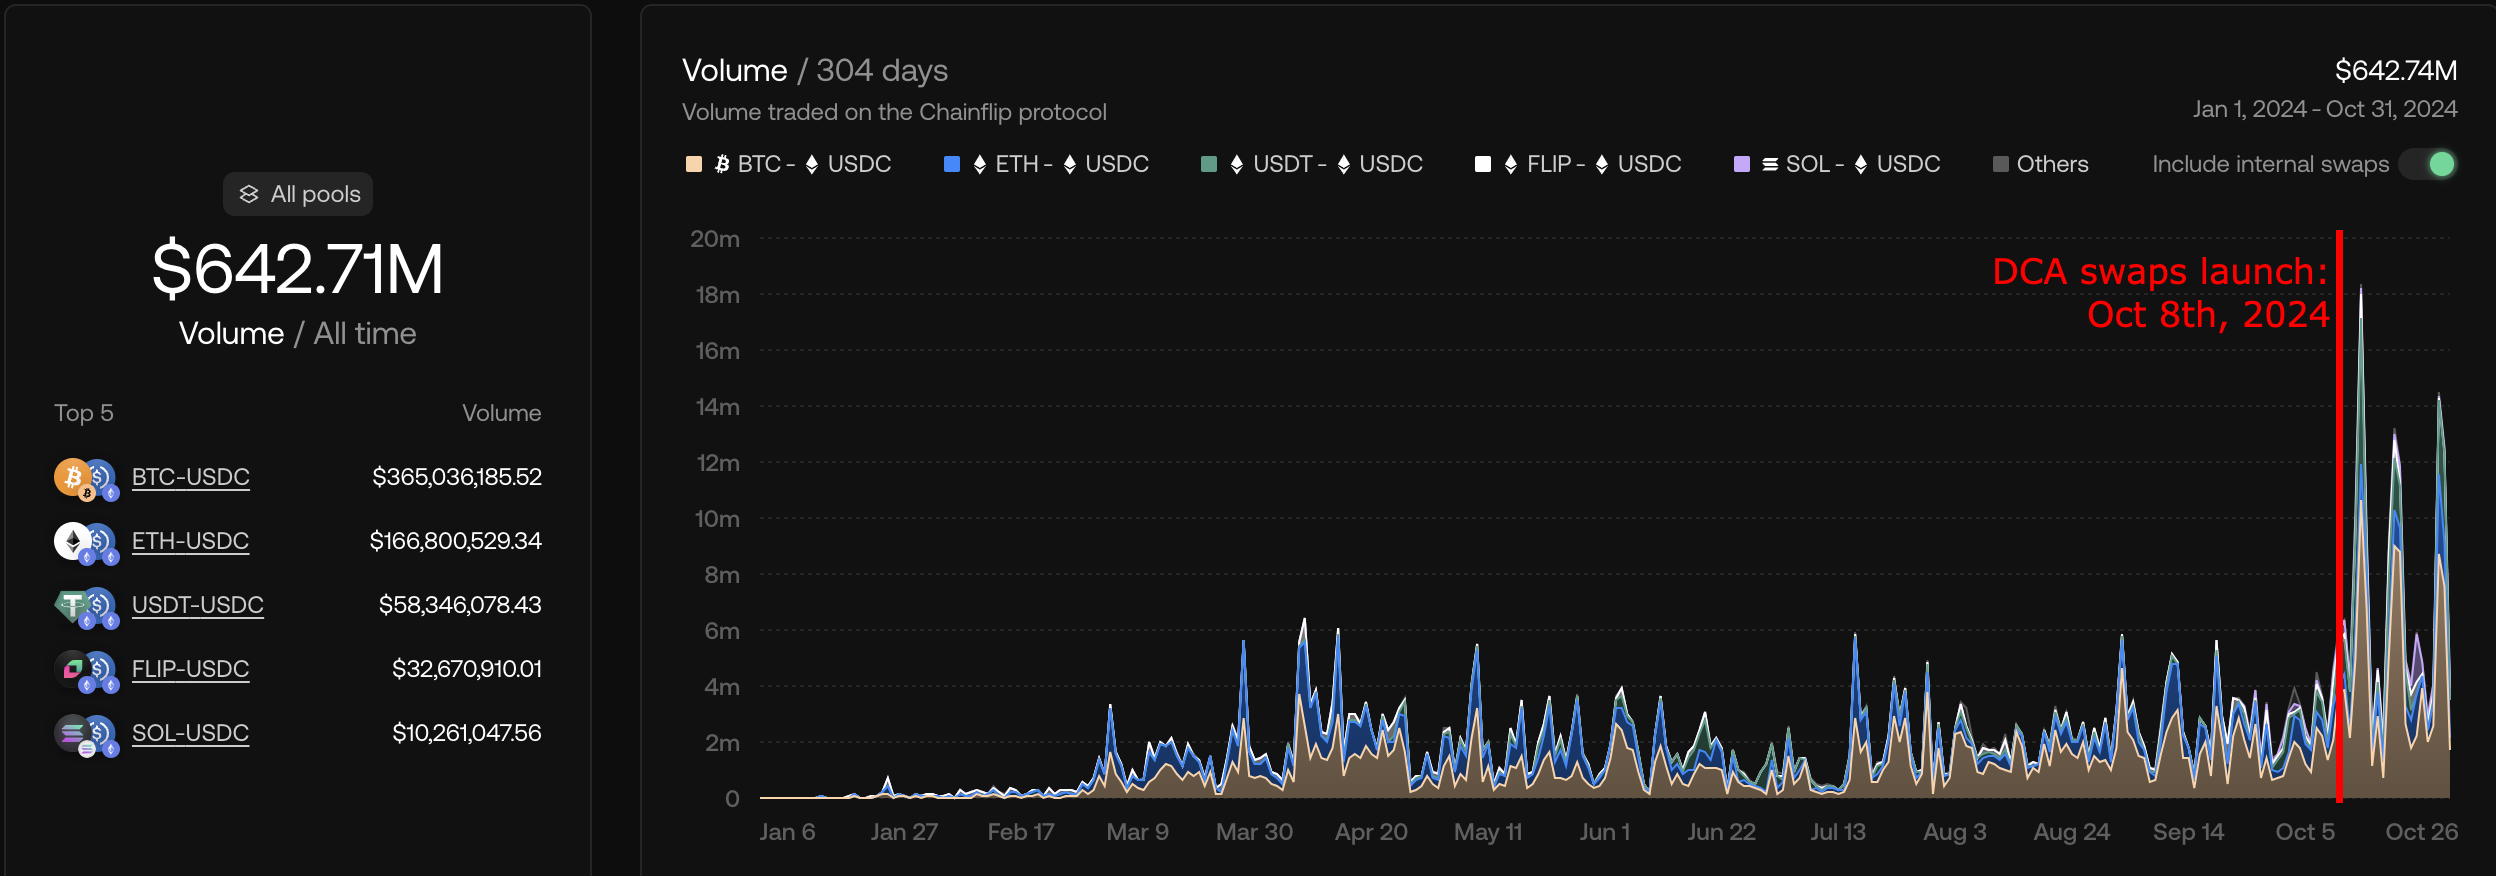This screenshot has height=876, width=2496.
Task: Open the USDT-USDC pool link
Action: coord(198,605)
